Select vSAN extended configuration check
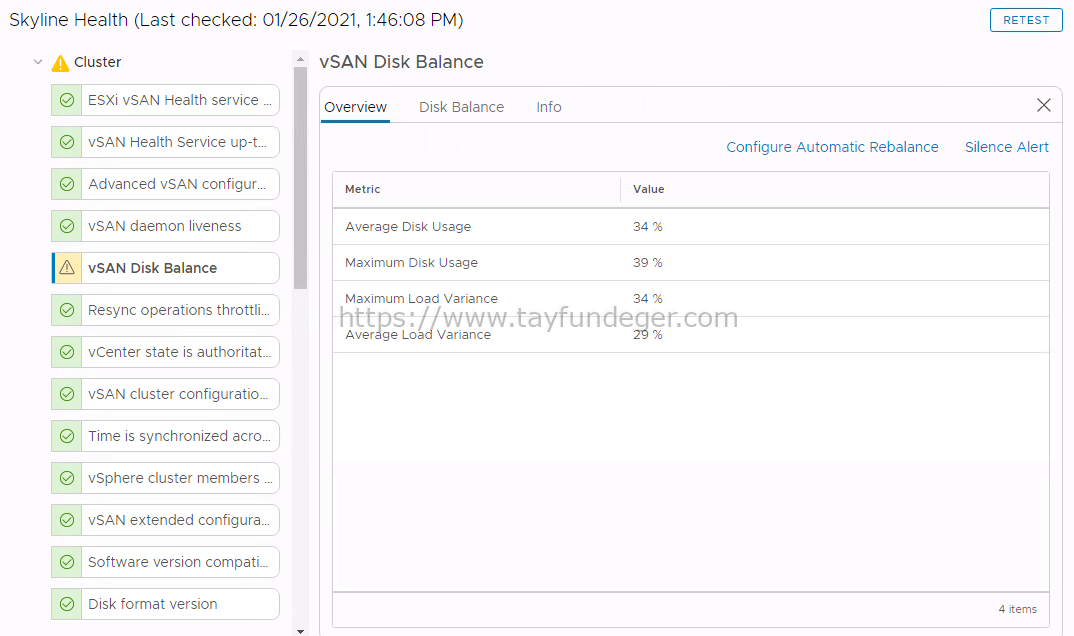The height and width of the screenshot is (636, 1074). [x=165, y=520]
